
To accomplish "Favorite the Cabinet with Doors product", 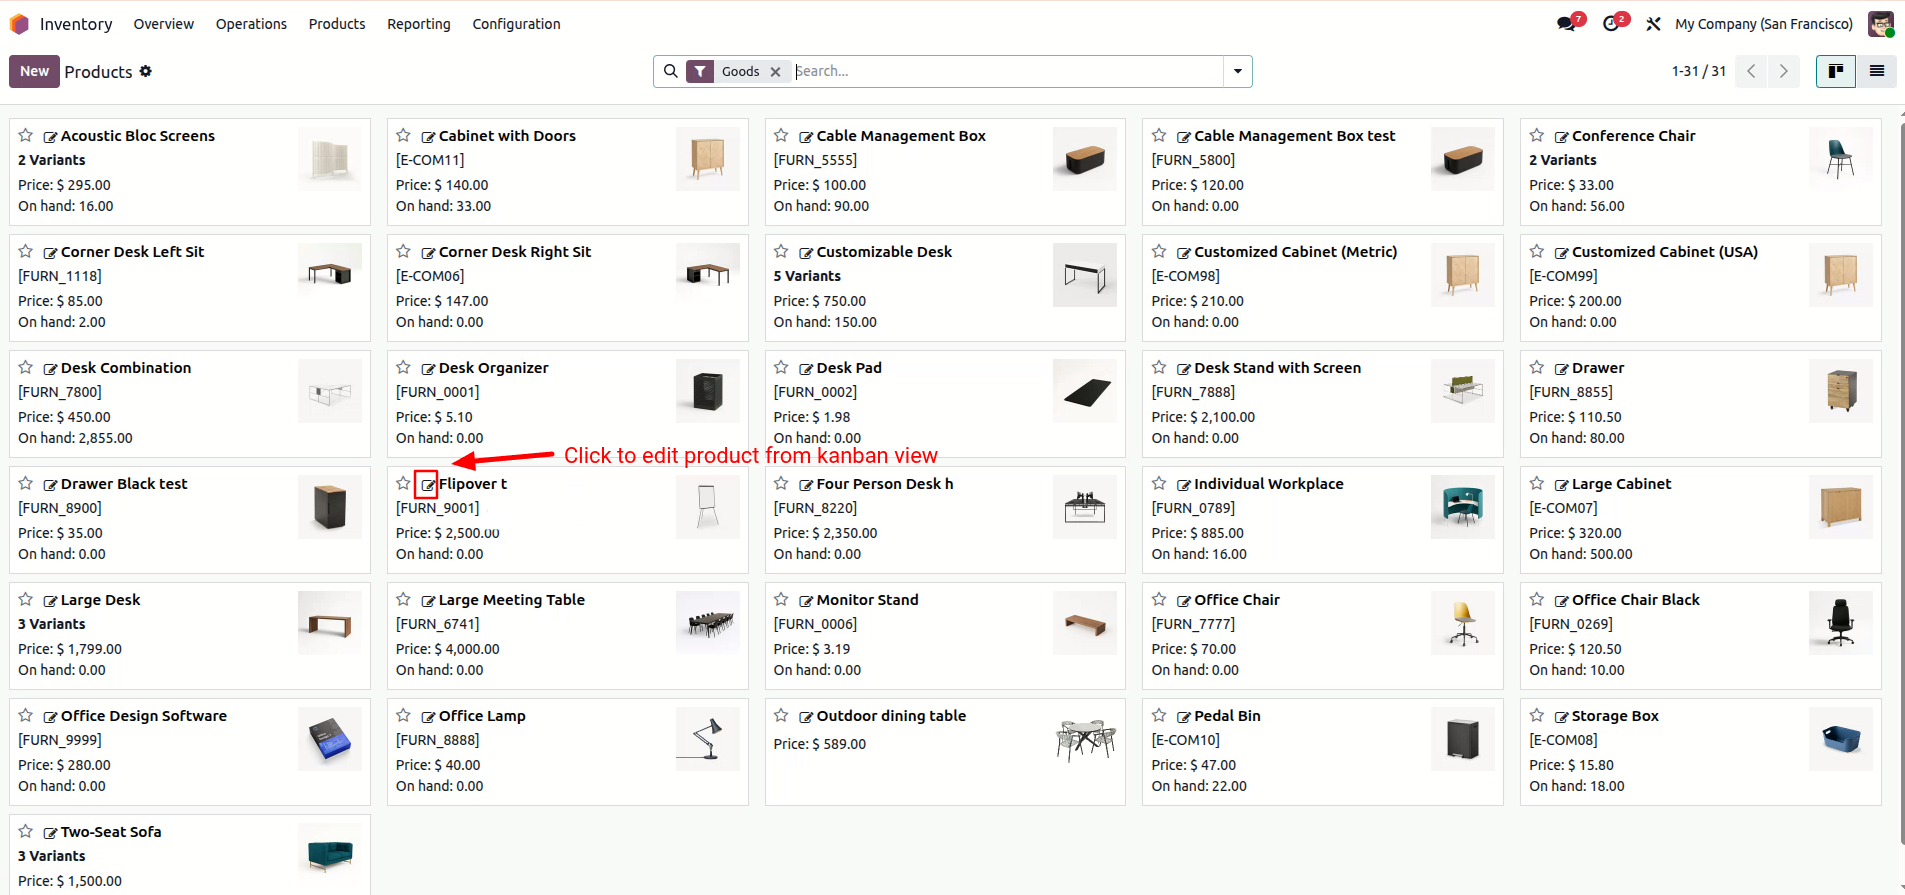I will click(404, 135).
